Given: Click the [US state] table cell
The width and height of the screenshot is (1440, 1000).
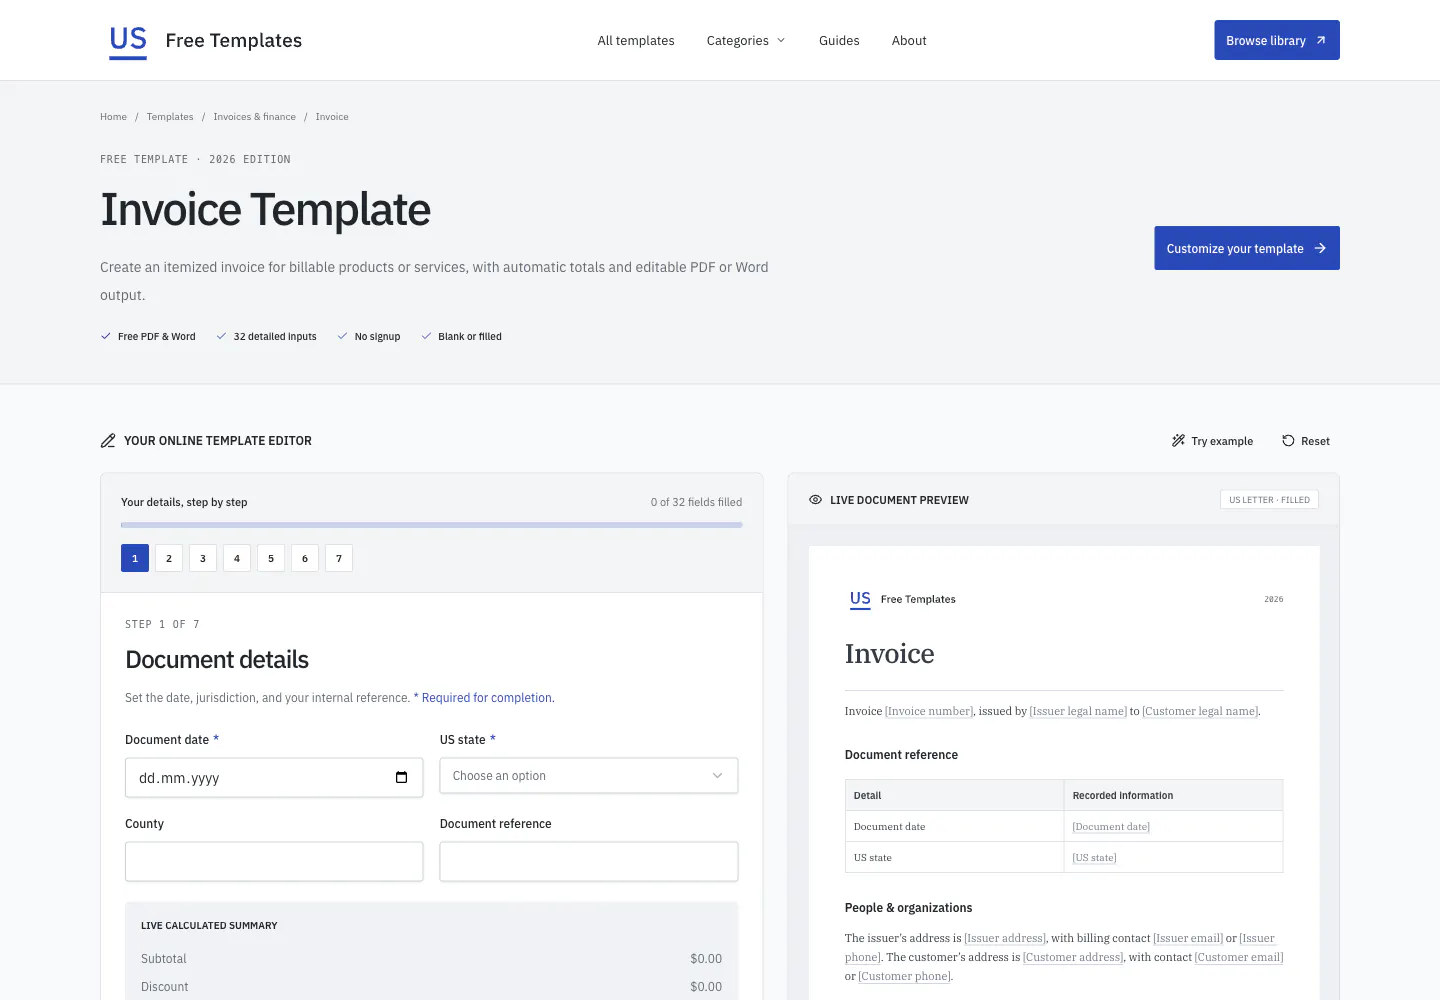Looking at the screenshot, I should (1094, 858).
